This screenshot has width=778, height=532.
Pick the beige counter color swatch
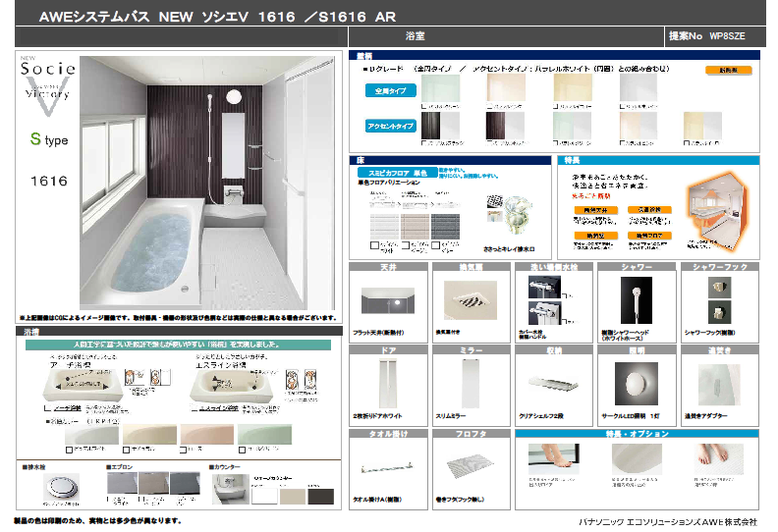293,497
